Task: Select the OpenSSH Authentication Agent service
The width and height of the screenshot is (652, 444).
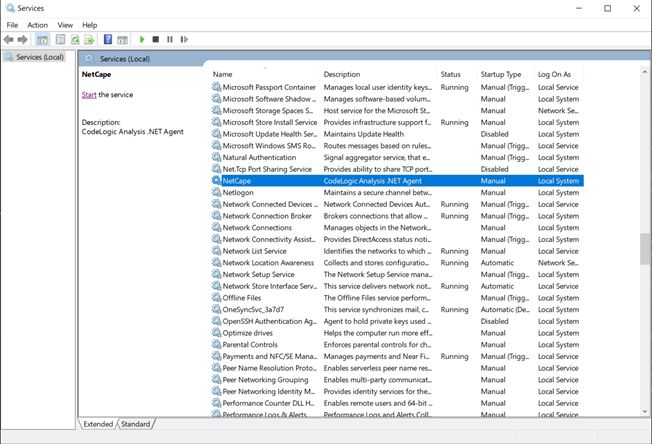Action: tap(397, 321)
